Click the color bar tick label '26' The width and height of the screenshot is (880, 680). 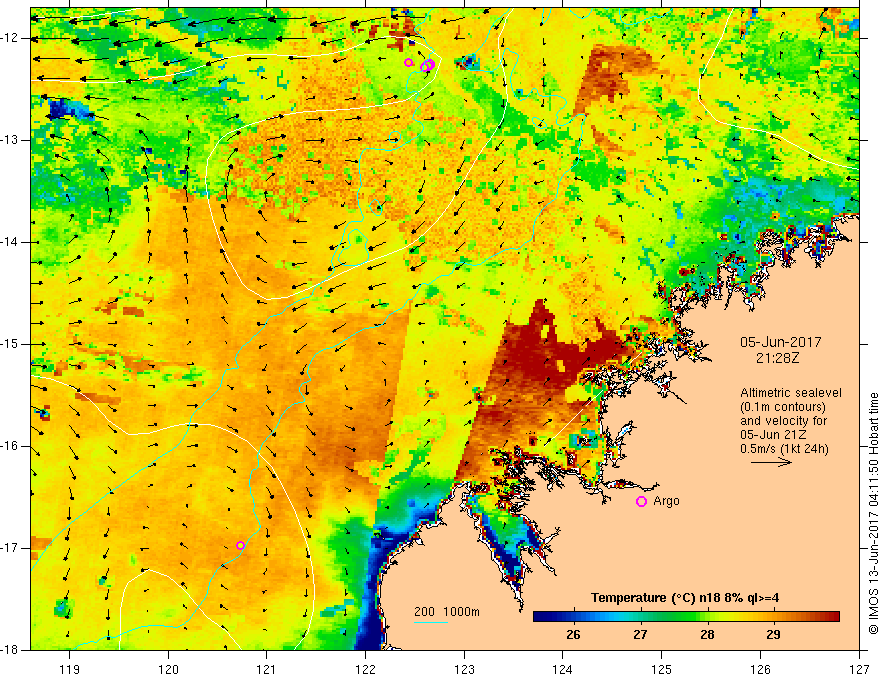[573, 635]
